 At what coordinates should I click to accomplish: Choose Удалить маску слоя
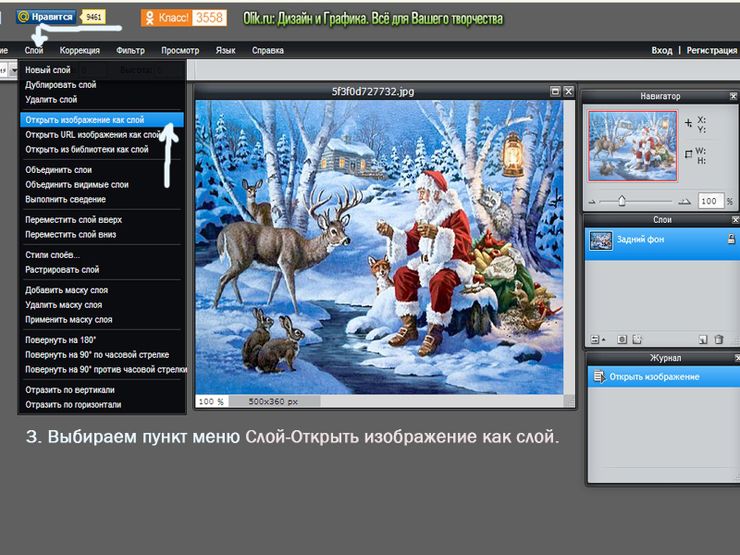coord(101,304)
